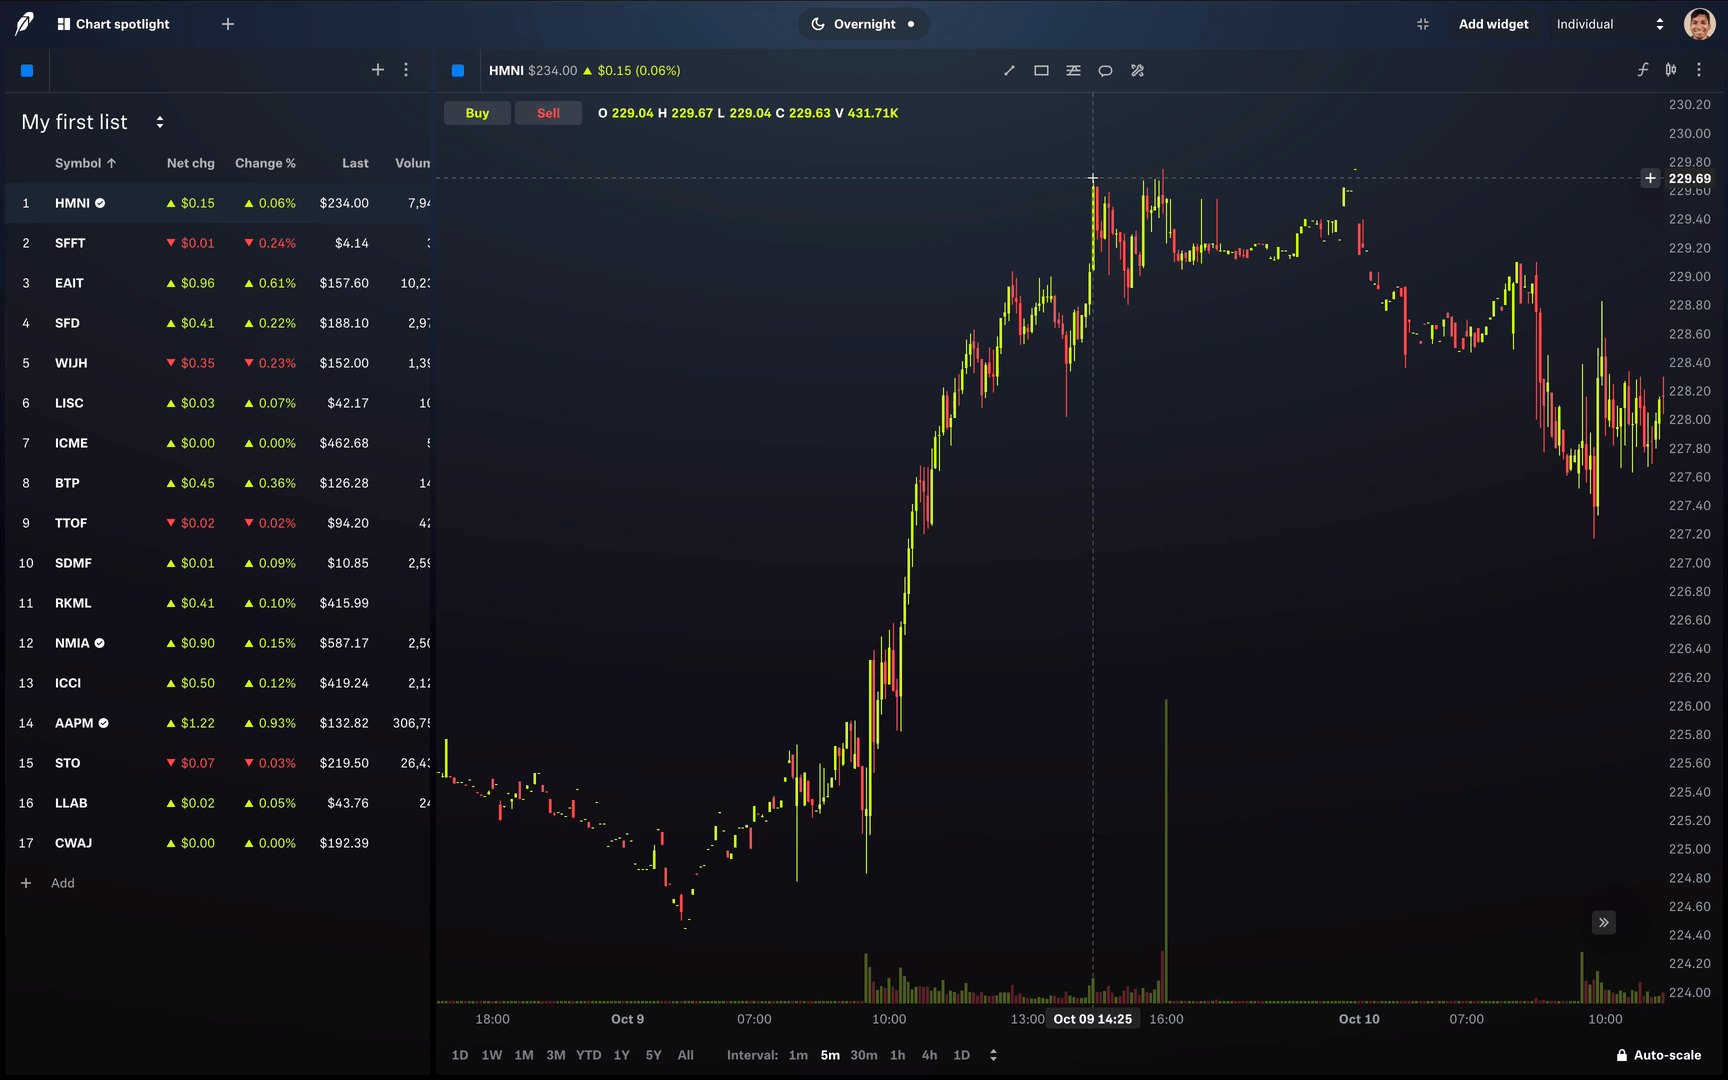Open the Individual account dropdown
The image size is (1728, 1080).
click(x=1609, y=24)
